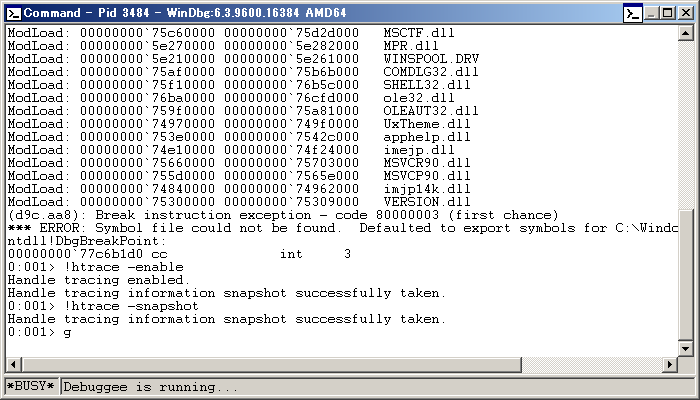Click the horizontal scrollbar left arrow

13,364
